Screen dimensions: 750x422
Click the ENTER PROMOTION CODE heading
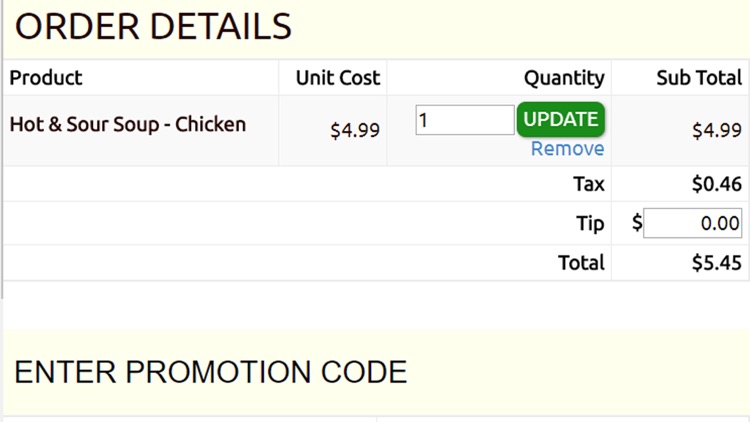coord(211,372)
